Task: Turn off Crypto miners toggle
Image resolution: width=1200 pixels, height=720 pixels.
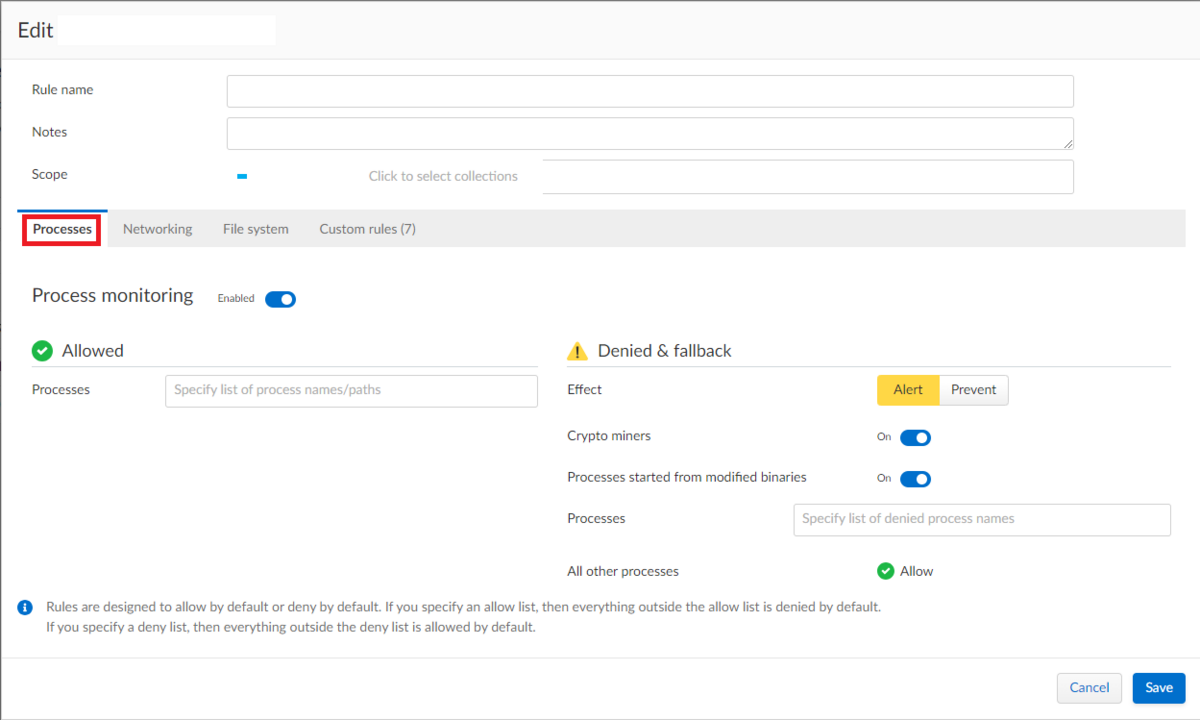Action: [x=915, y=437]
